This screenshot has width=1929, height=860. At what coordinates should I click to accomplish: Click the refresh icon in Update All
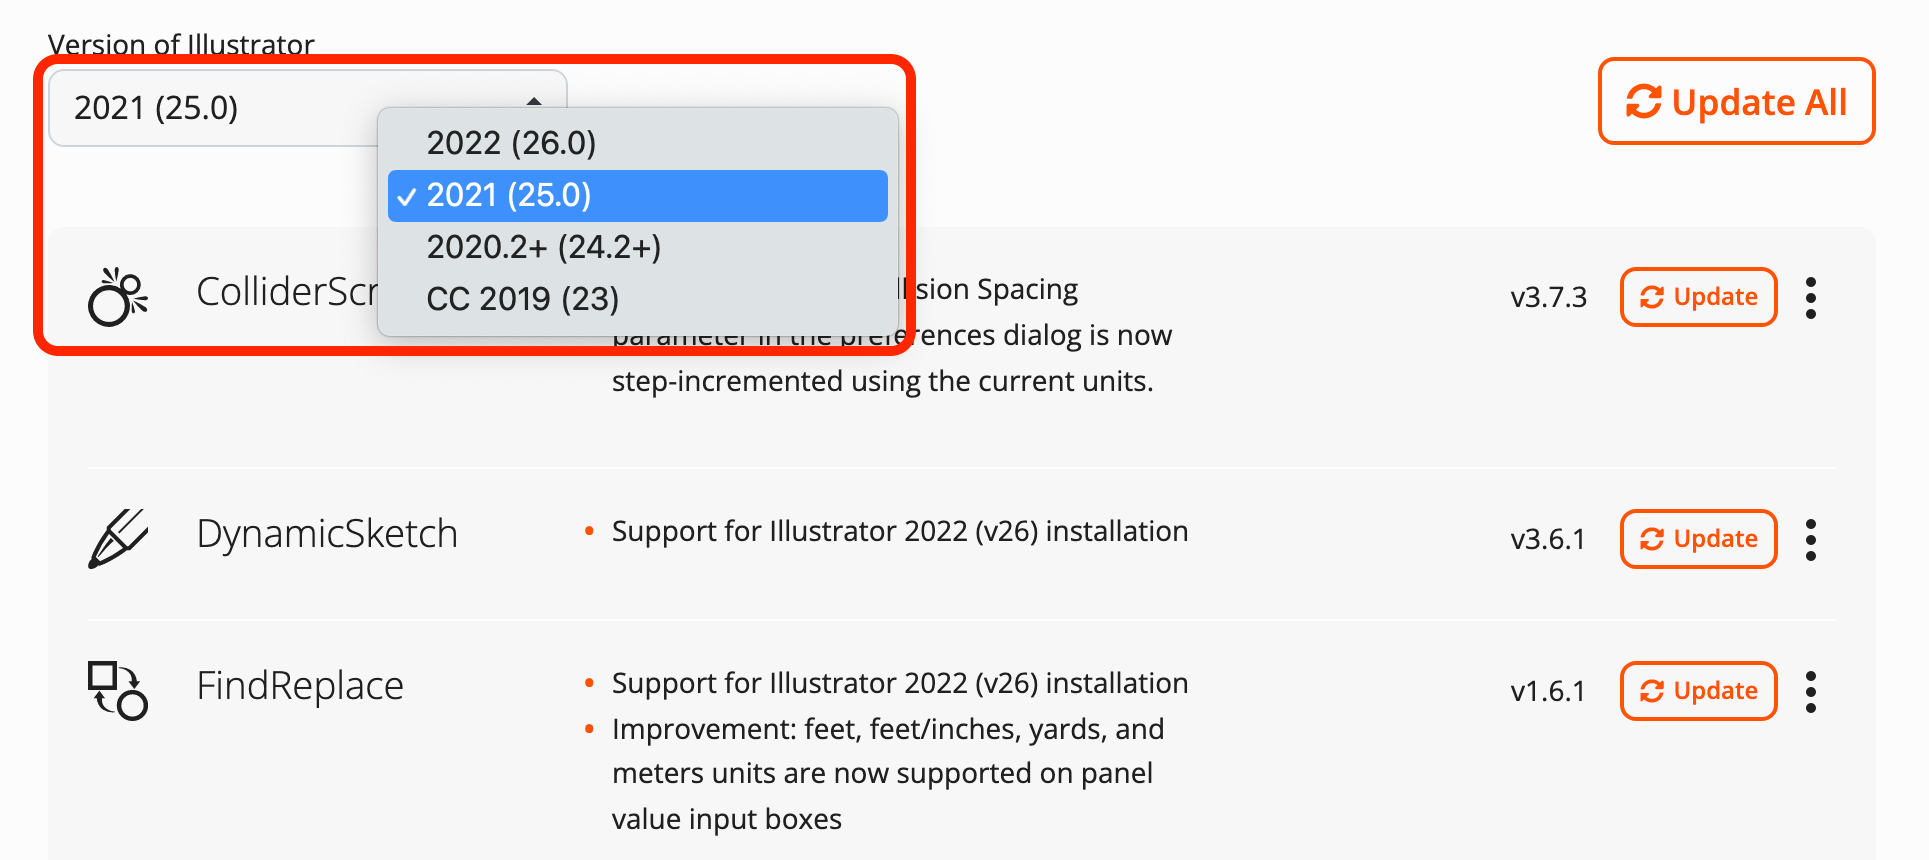point(1643,102)
